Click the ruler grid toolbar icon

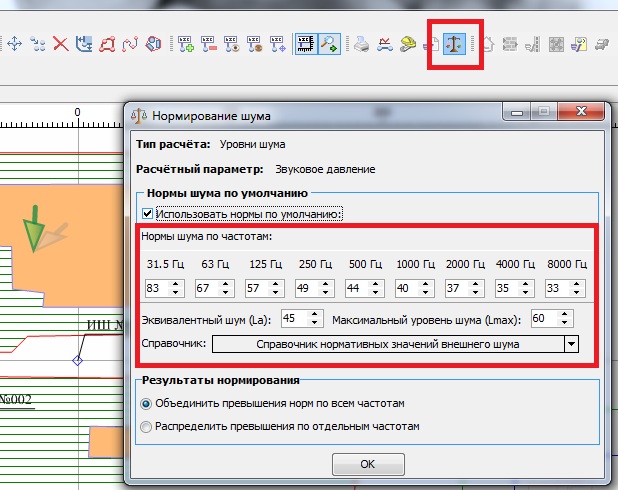[306, 44]
